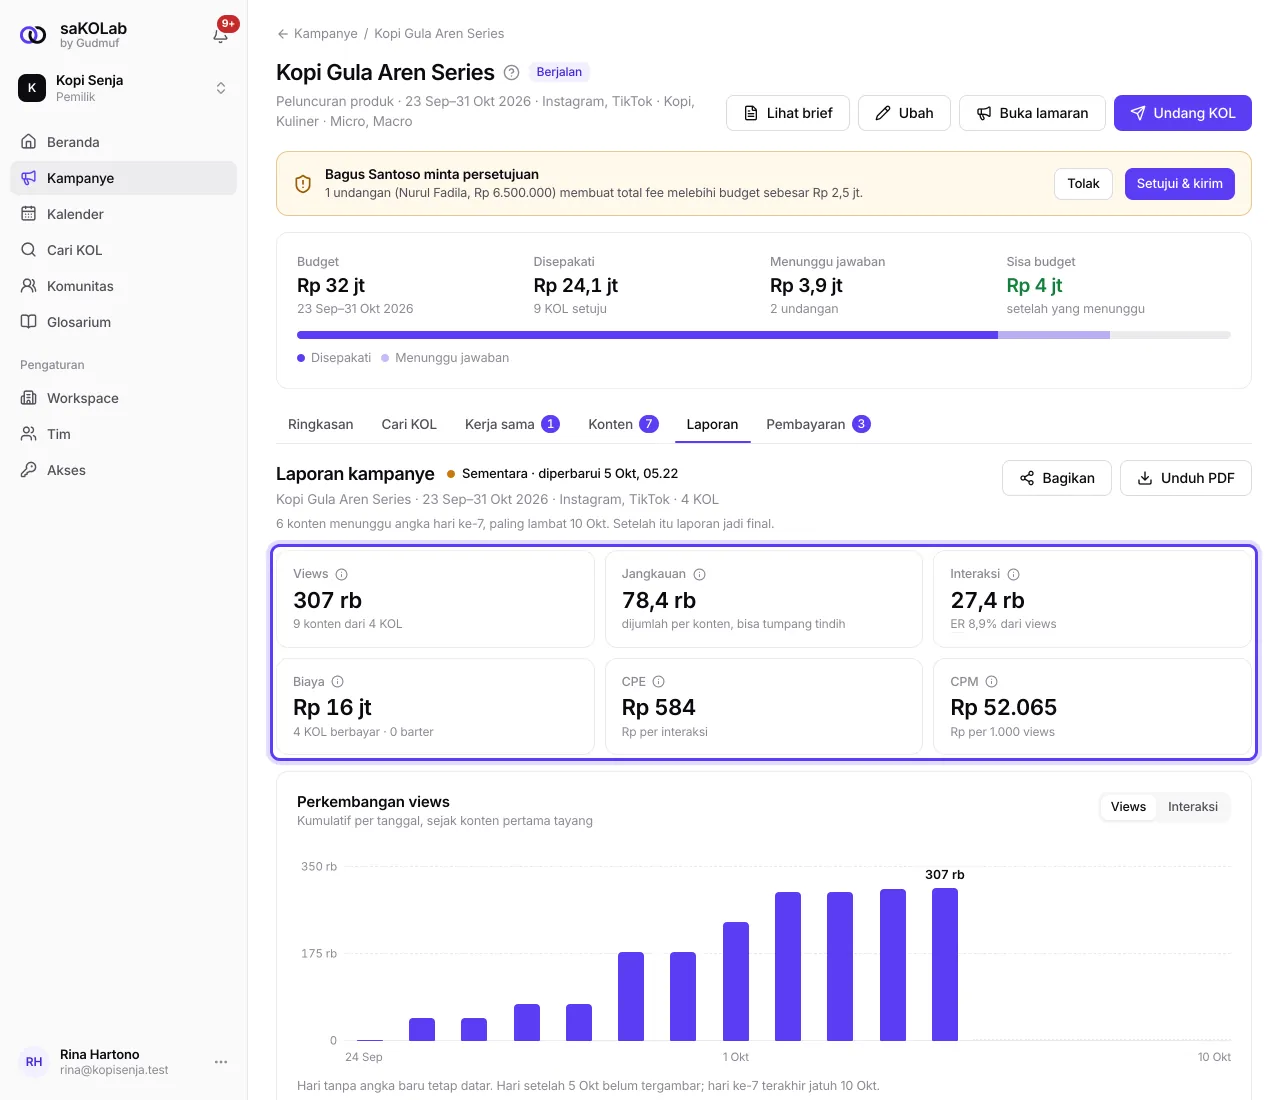Screen dimensions: 1280x1100
Task: Open Kalender from the sidebar
Action: pos(123,214)
